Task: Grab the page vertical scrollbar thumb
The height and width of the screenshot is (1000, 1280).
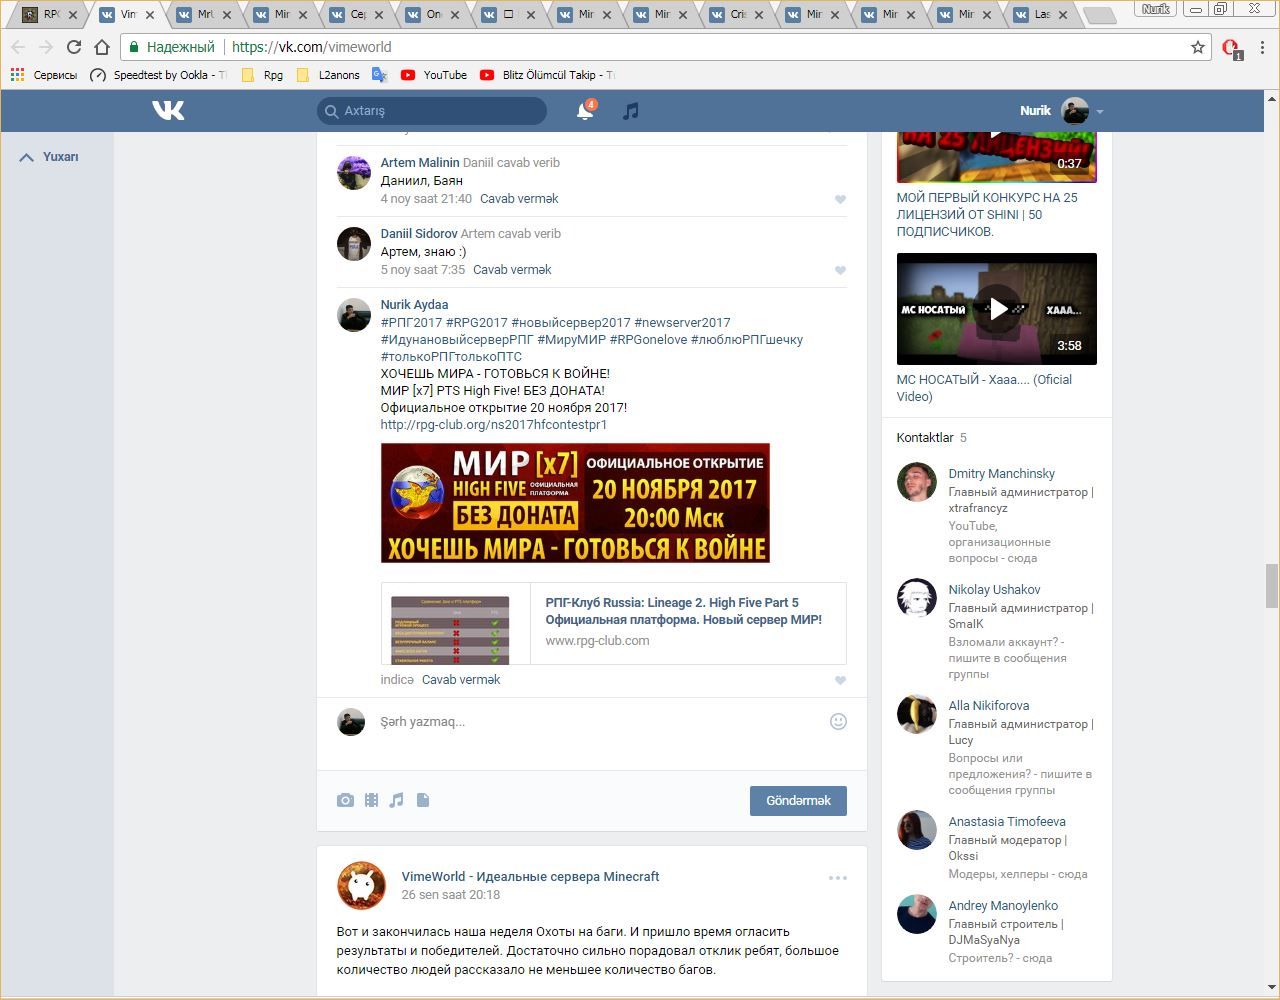Action: 1272,586
